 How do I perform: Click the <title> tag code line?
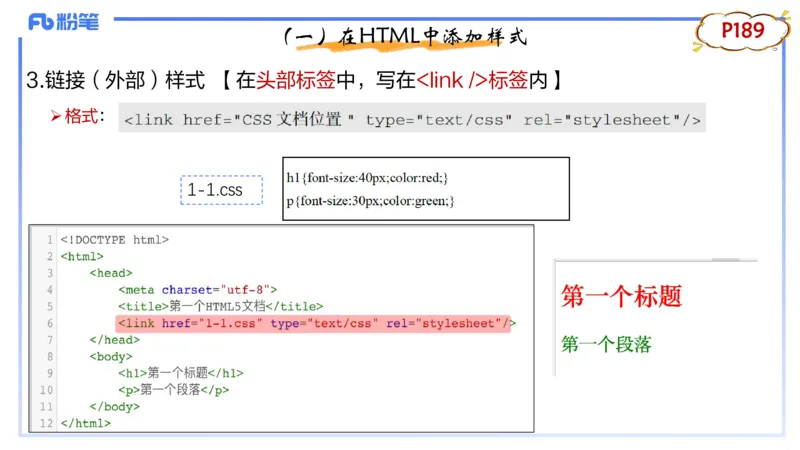(x=220, y=306)
